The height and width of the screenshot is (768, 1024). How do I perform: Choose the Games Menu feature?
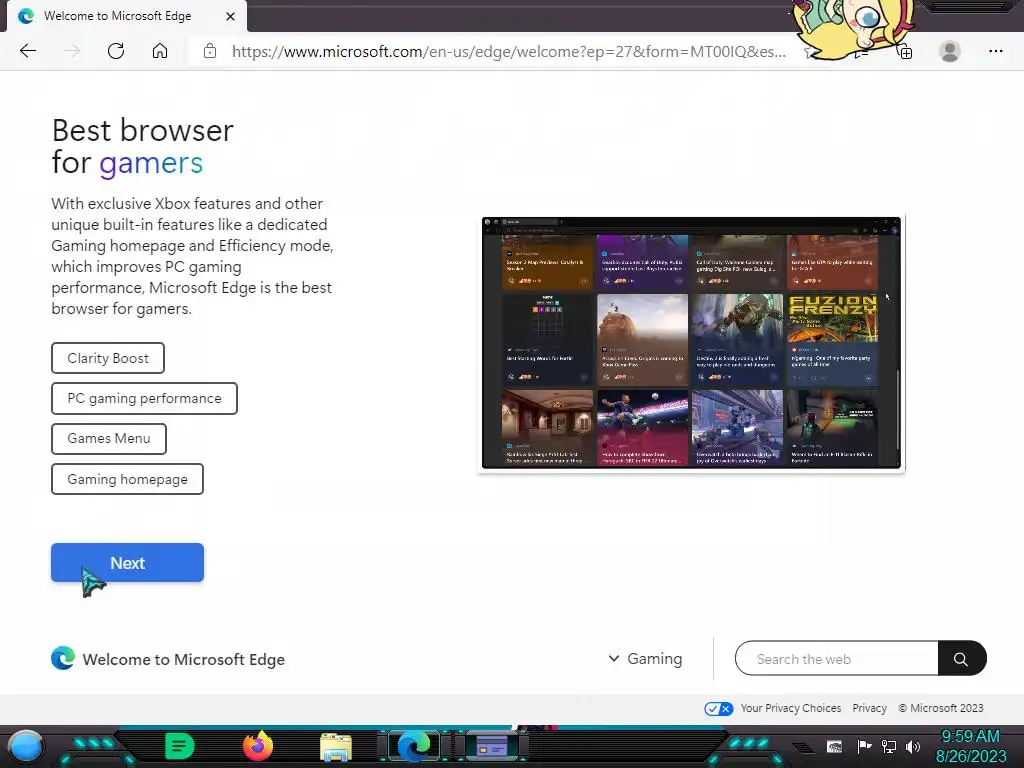click(109, 439)
